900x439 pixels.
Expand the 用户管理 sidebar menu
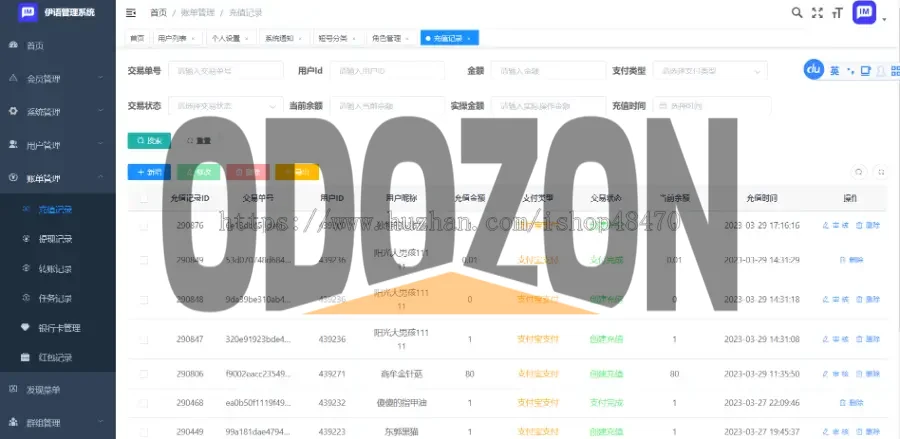[57, 145]
